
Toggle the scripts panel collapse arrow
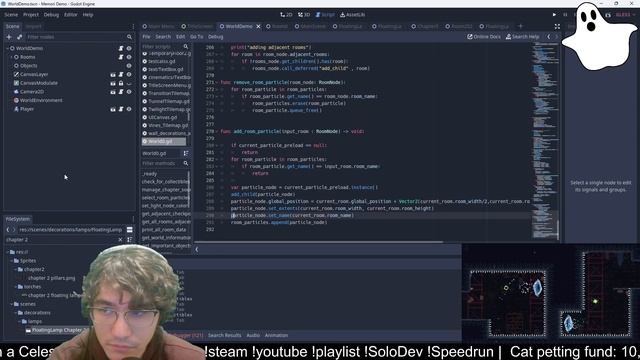pyautogui.click(x=197, y=249)
